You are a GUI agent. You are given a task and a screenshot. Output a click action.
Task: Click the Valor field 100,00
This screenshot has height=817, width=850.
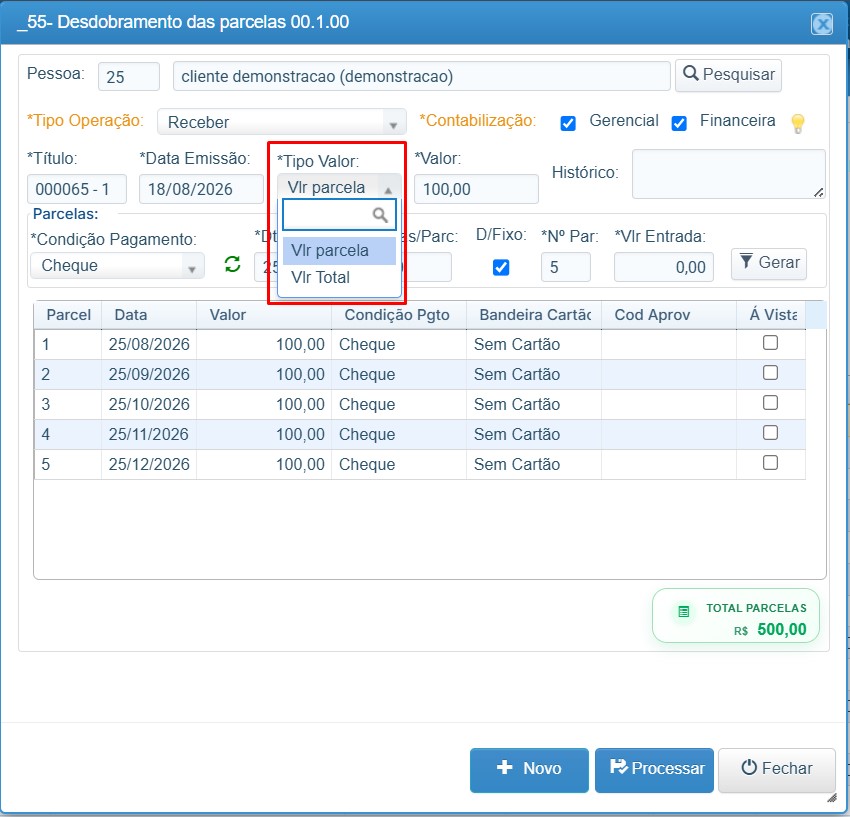coord(476,189)
